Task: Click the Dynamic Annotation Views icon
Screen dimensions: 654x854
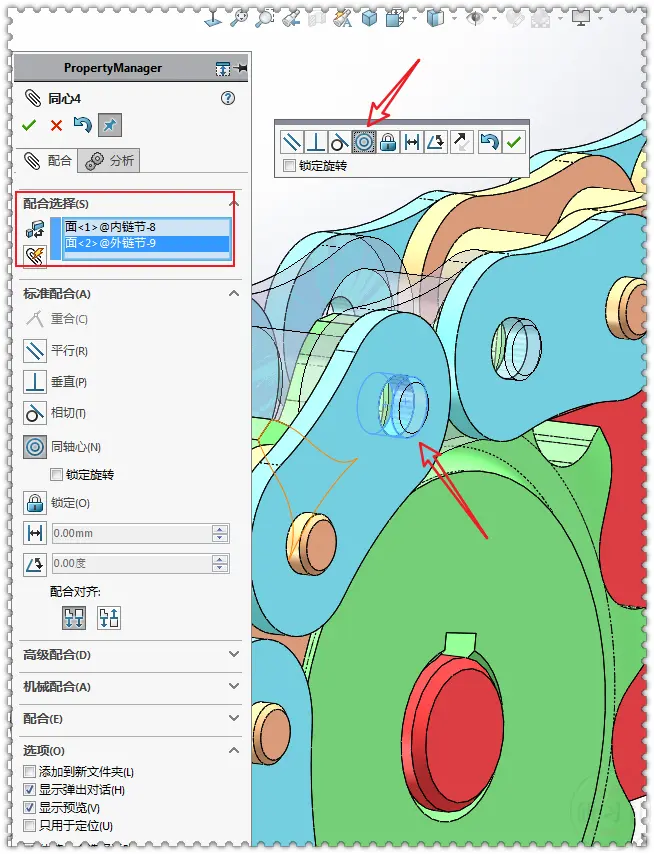Action: 343,19
